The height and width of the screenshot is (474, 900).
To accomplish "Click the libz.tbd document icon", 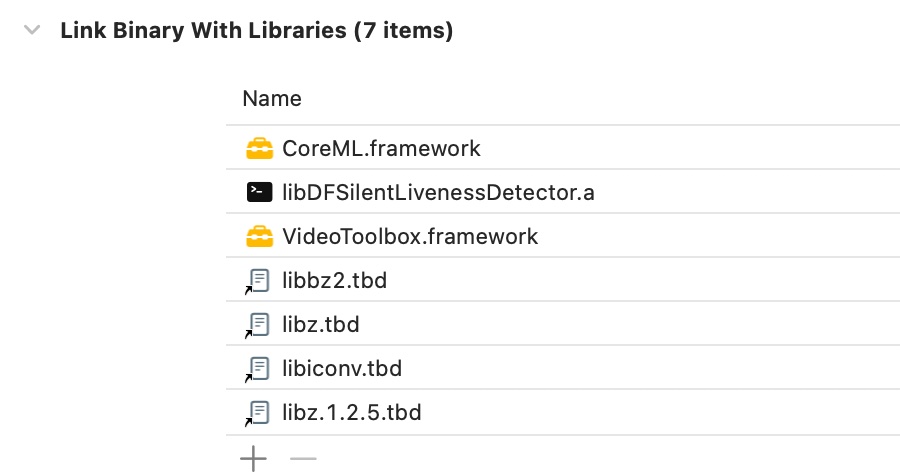I will pos(259,325).
